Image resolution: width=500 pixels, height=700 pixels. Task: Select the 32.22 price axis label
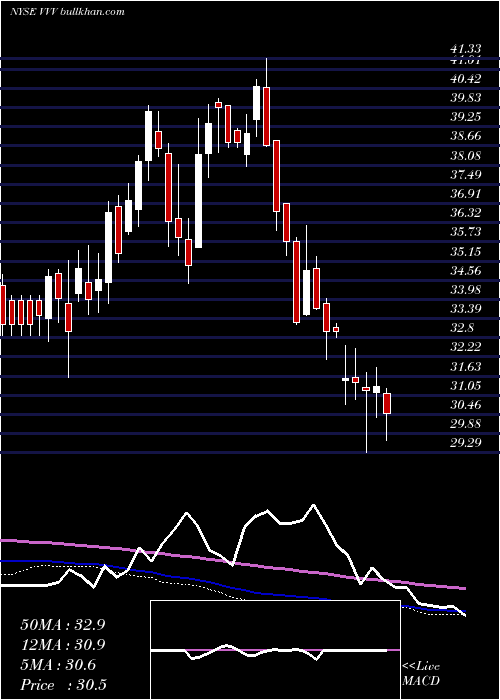466,347
